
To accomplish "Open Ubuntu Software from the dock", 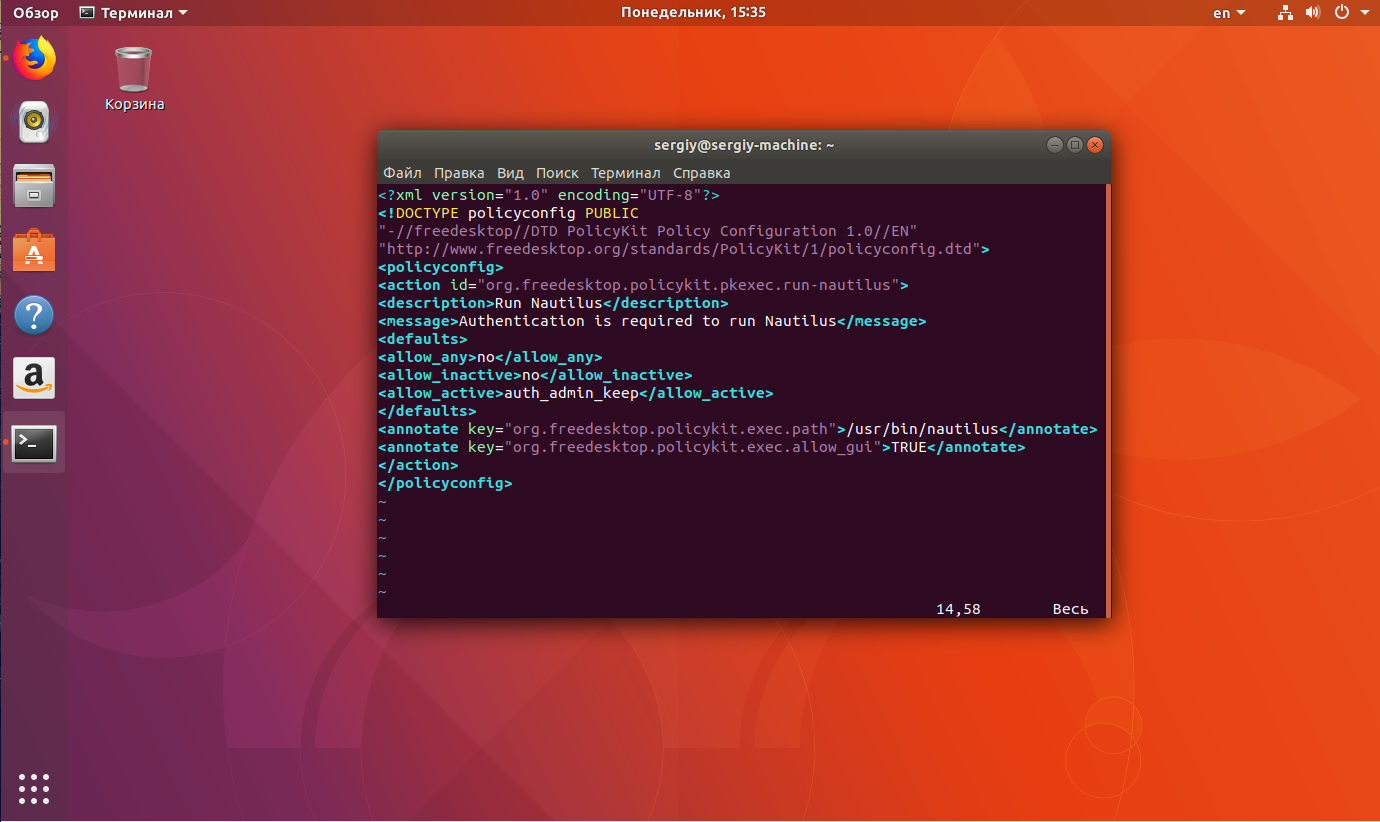I will point(34,251).
